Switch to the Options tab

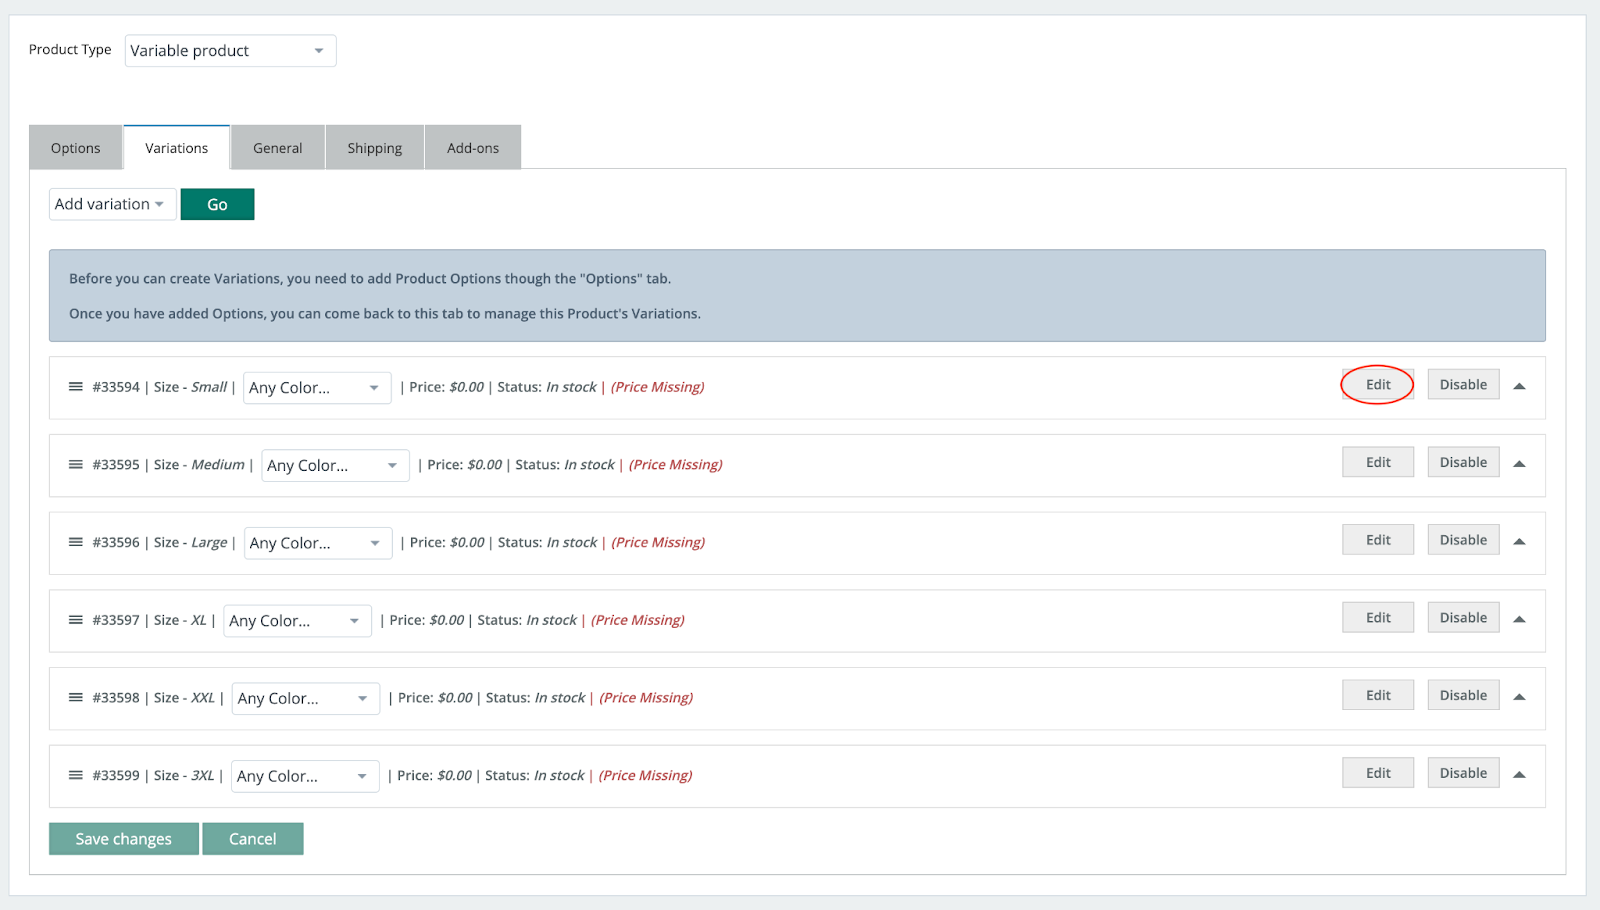(76, 148)
